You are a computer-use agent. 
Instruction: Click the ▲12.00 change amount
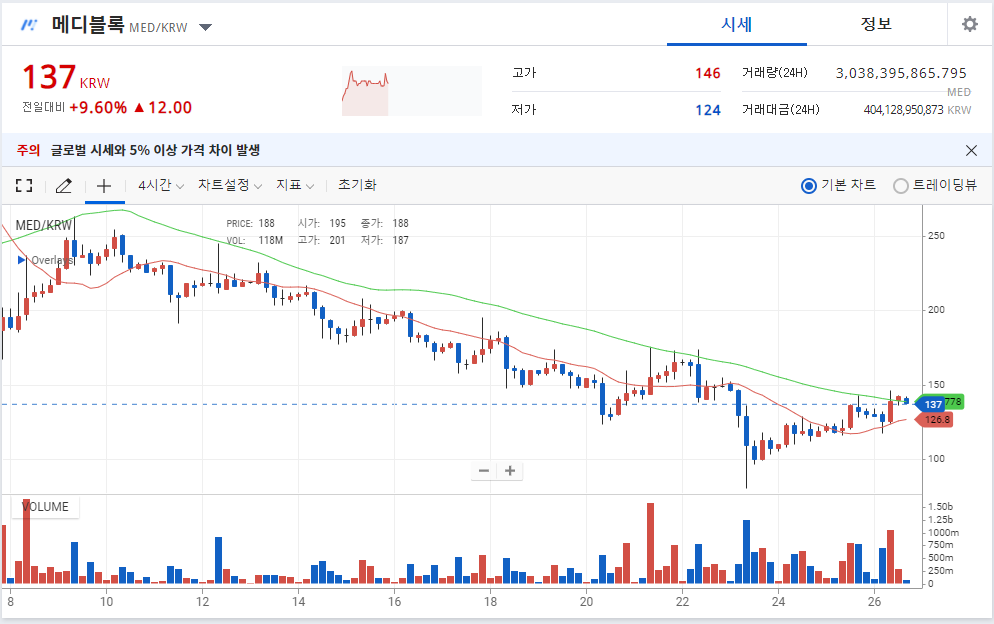[163, 108]
